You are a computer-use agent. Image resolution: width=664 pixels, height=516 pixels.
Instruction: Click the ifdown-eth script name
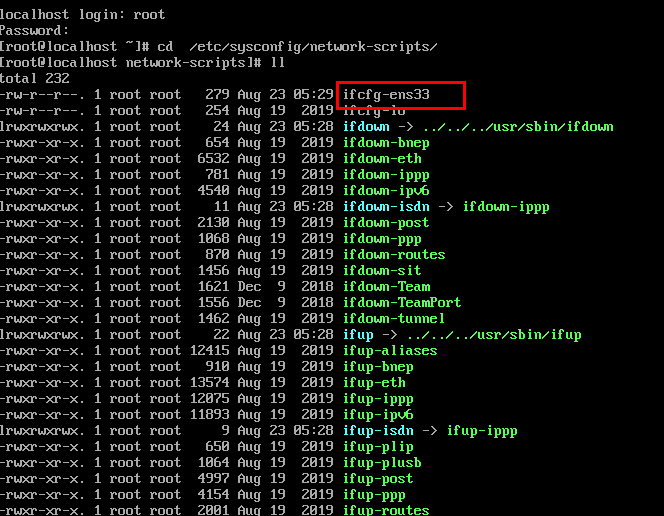coord(382,159)
